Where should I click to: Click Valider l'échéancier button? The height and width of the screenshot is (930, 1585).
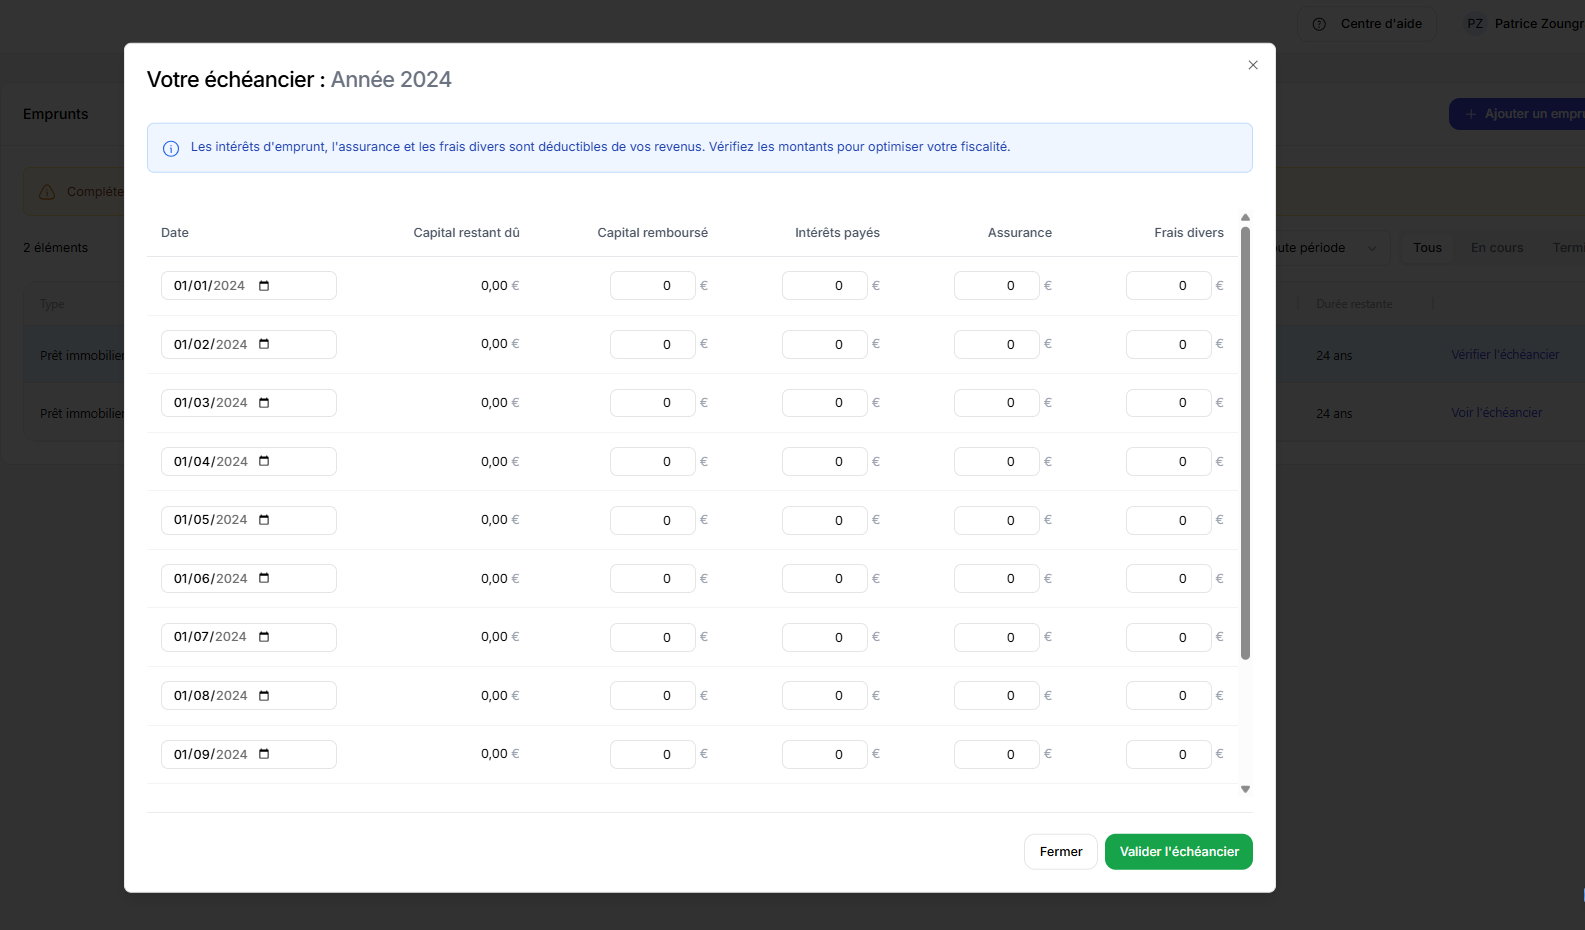[1179, 852]
